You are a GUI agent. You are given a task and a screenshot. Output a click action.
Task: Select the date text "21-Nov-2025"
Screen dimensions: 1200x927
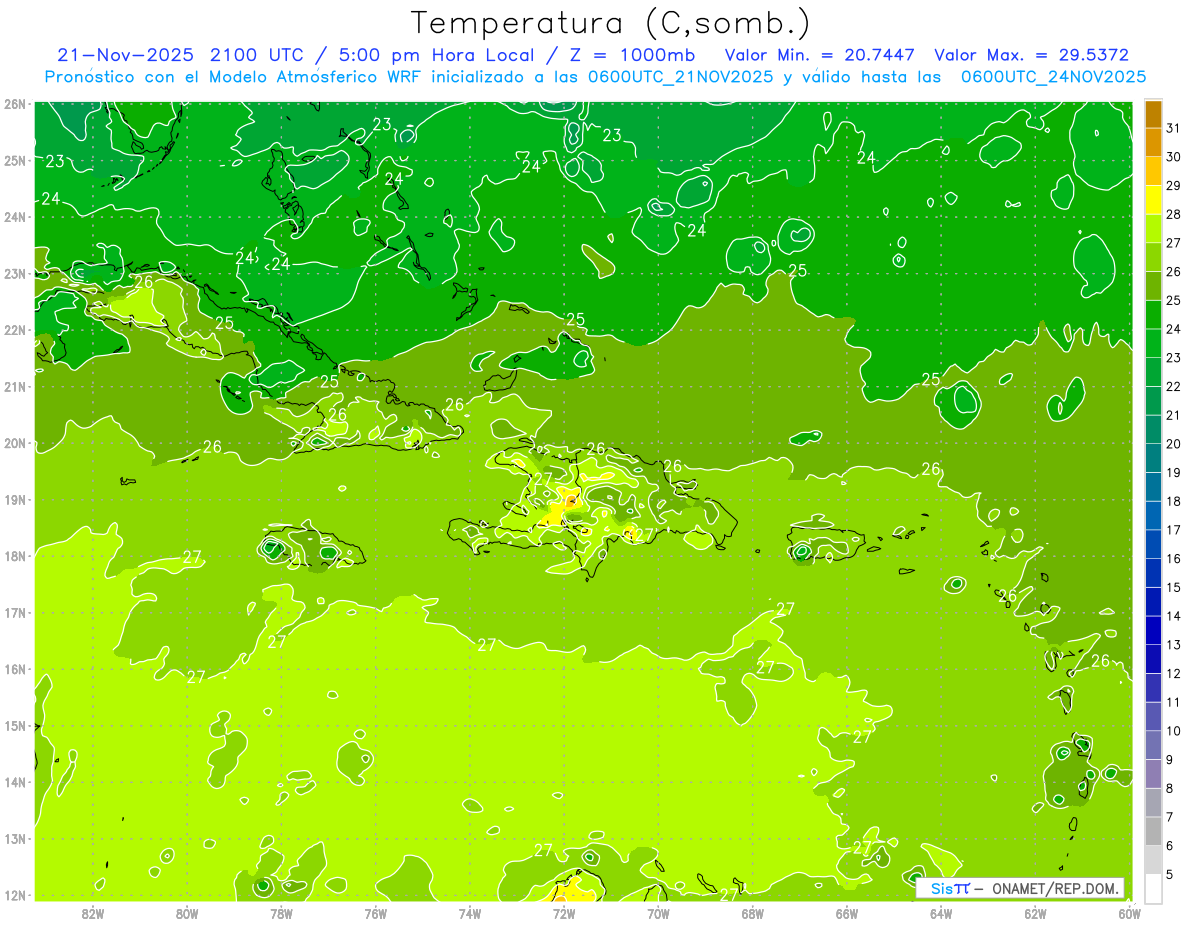(x=126, y=55)
